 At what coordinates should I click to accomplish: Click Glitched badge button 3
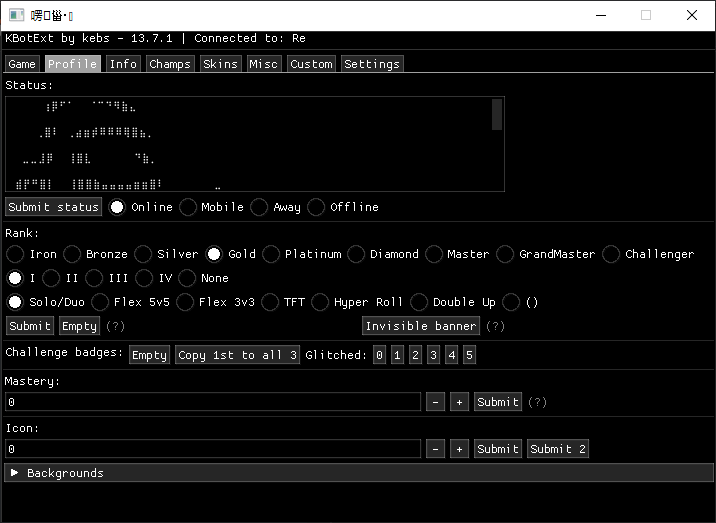pos(433,355)
